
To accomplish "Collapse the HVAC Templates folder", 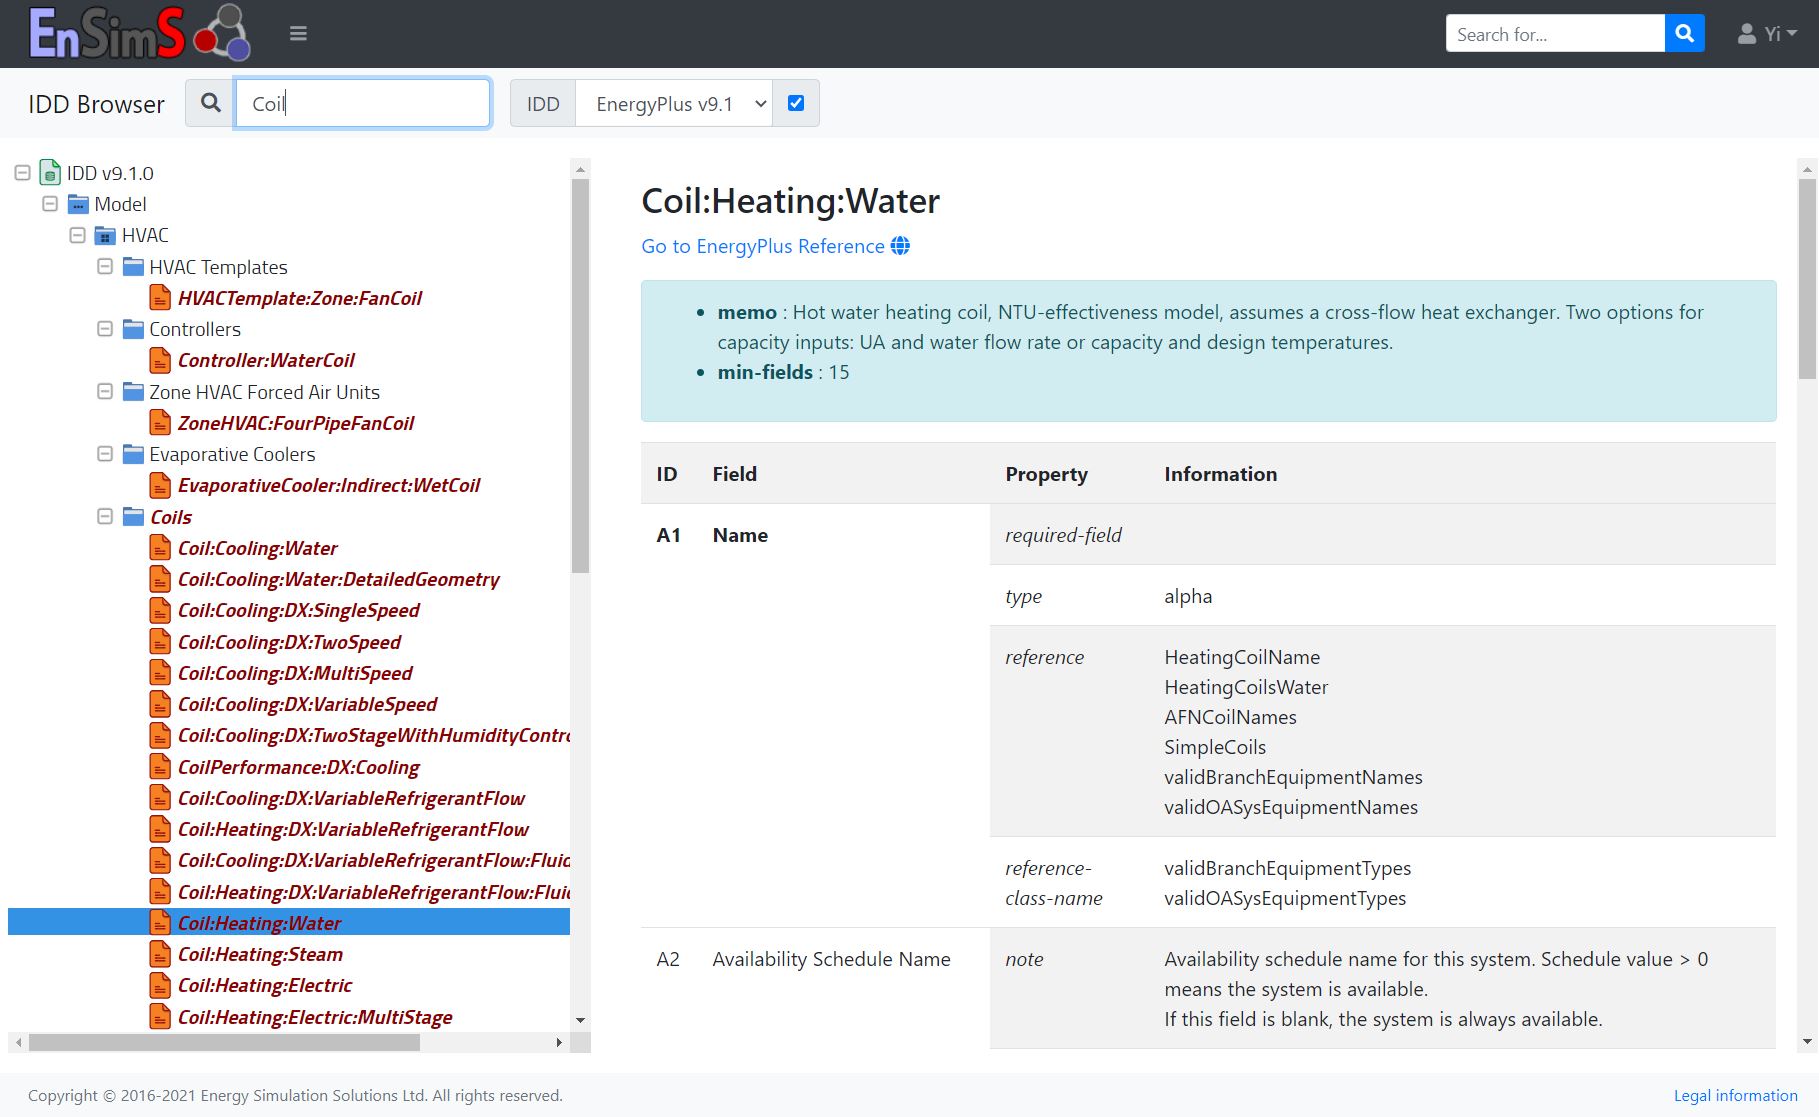I will pos(105,267).
